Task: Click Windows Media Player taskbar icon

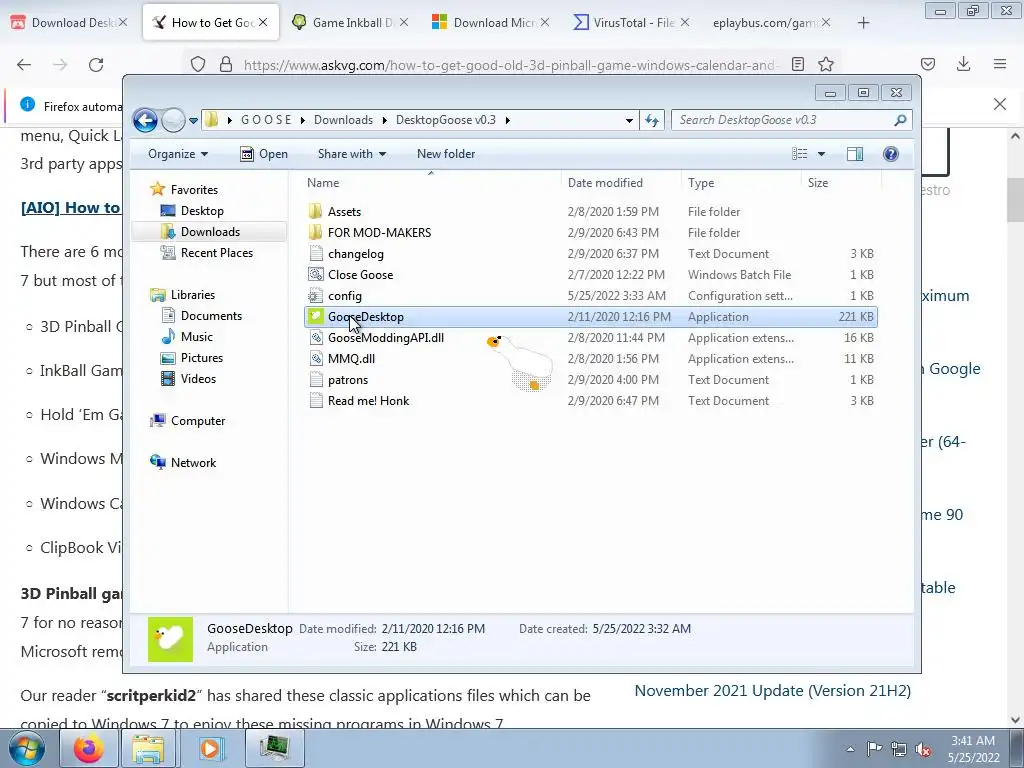Action: click(x=210, y=748)
